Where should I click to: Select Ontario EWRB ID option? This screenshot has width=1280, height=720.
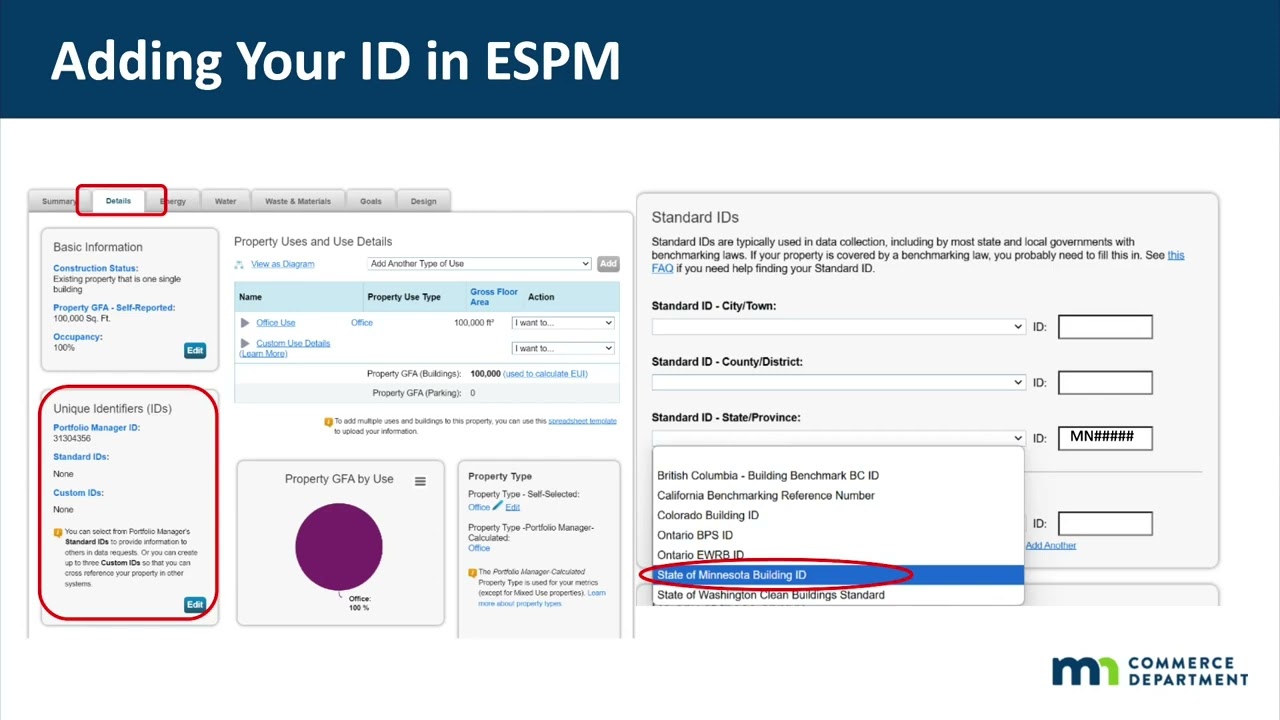click(x=700, y=555)
